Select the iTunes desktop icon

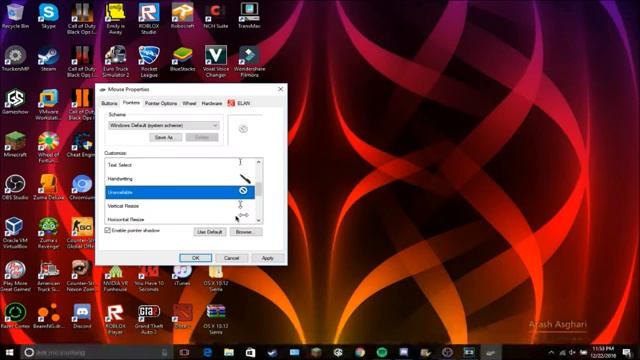tap(182, 275)
